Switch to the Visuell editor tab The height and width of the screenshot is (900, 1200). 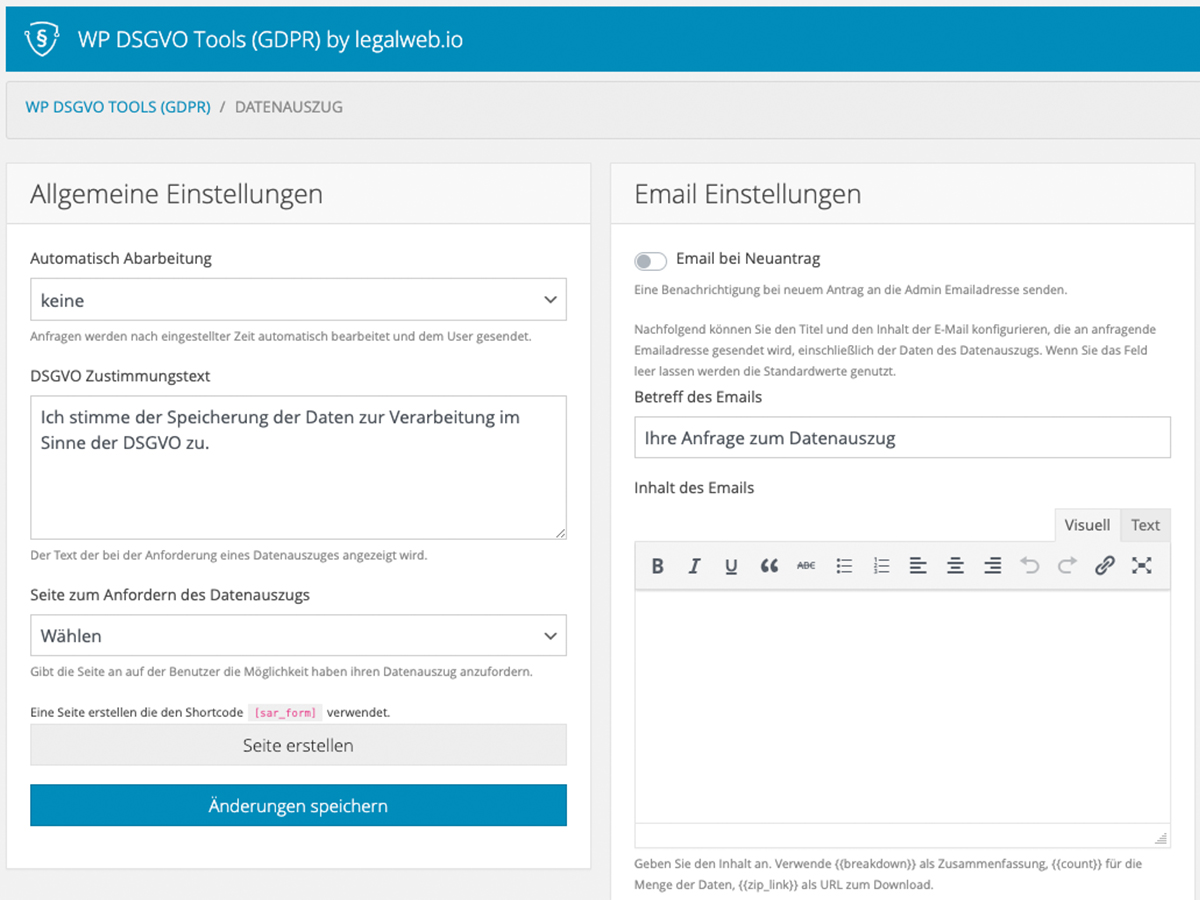click(x=1087, y=525)
